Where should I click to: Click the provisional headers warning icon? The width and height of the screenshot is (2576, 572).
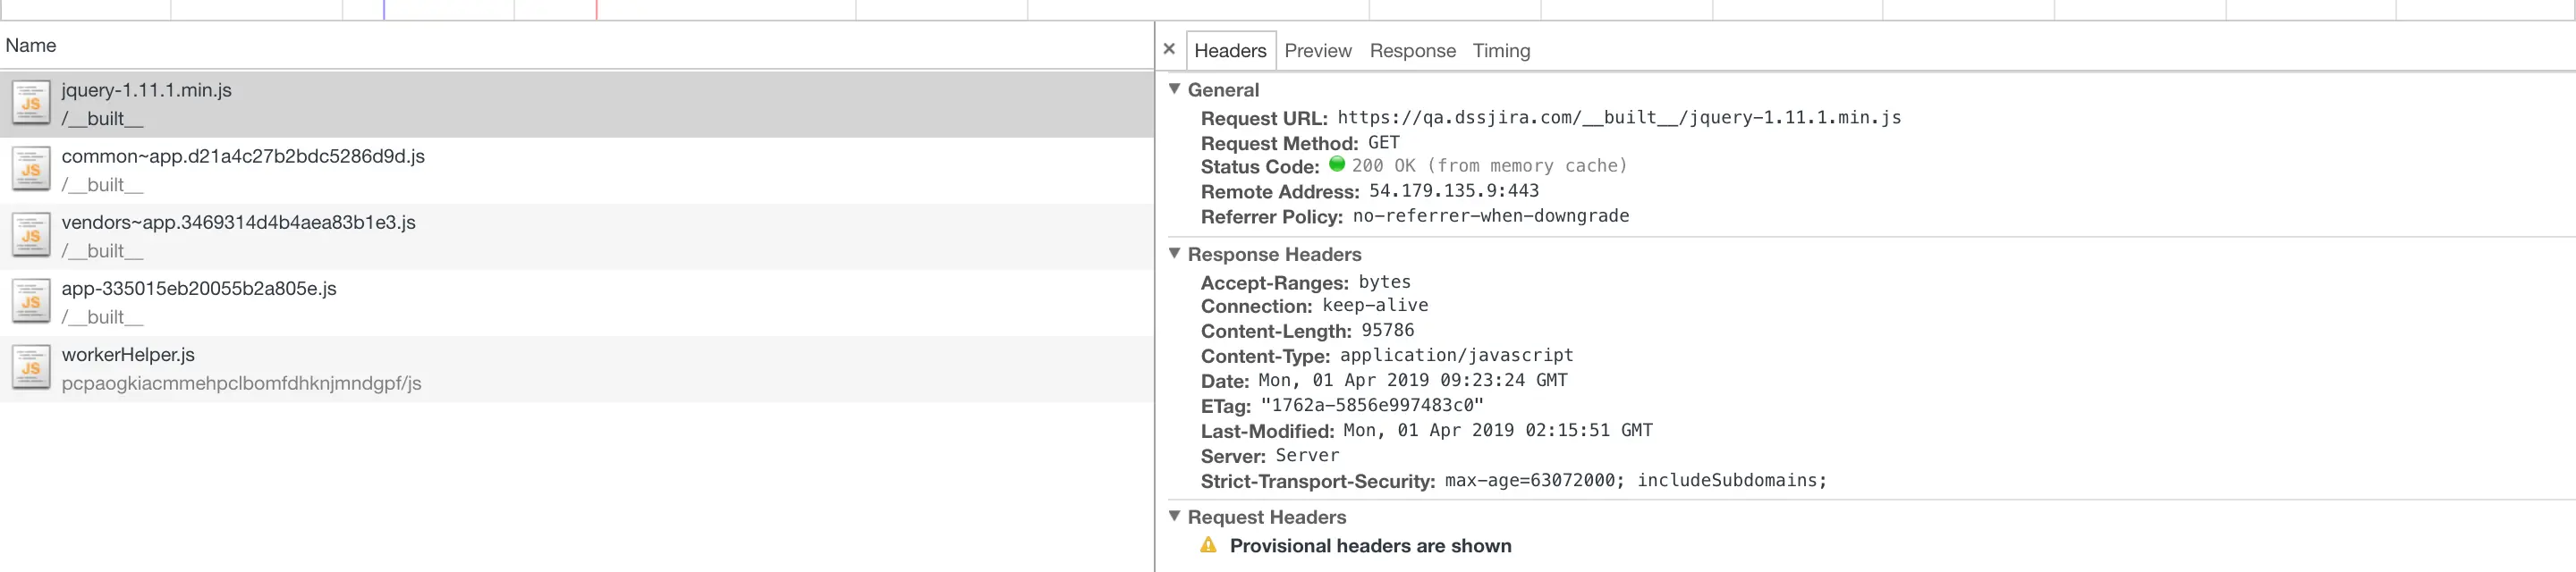[1209, 545]
